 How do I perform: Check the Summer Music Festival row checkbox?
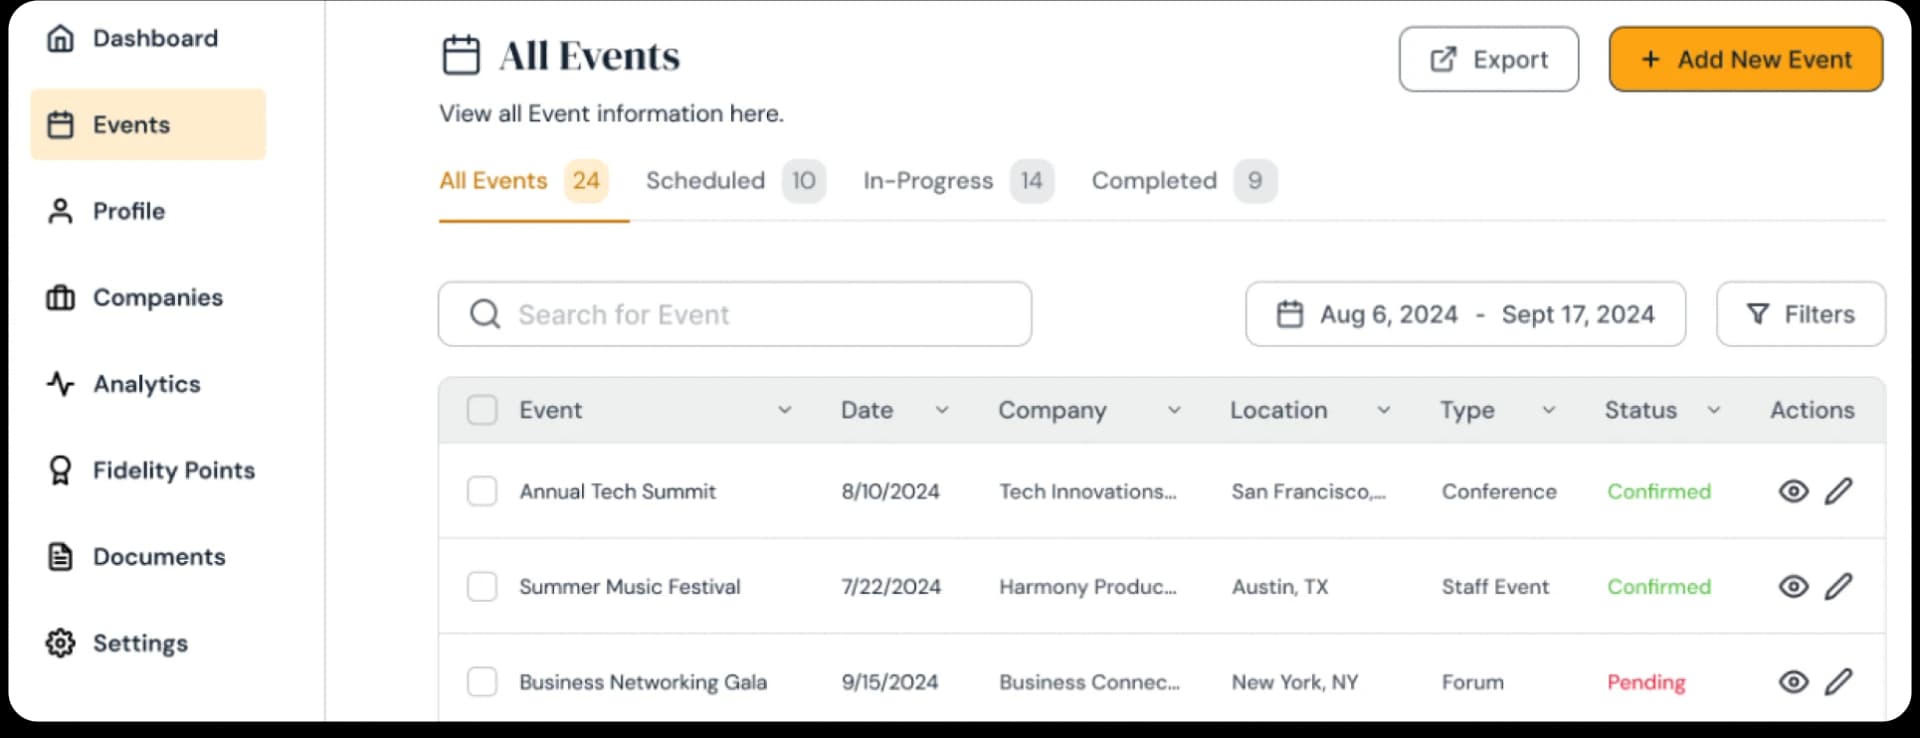(482, 586)
